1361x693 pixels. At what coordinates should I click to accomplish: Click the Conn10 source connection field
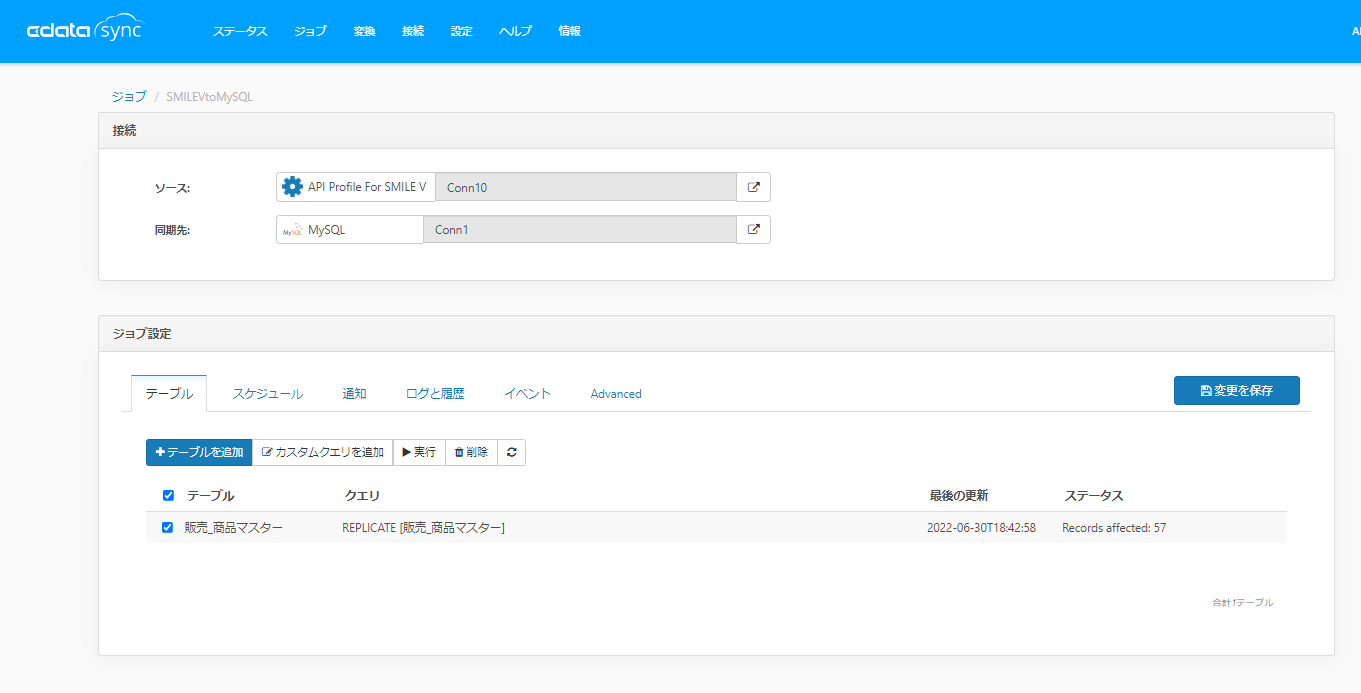click(x=585, y=187)
